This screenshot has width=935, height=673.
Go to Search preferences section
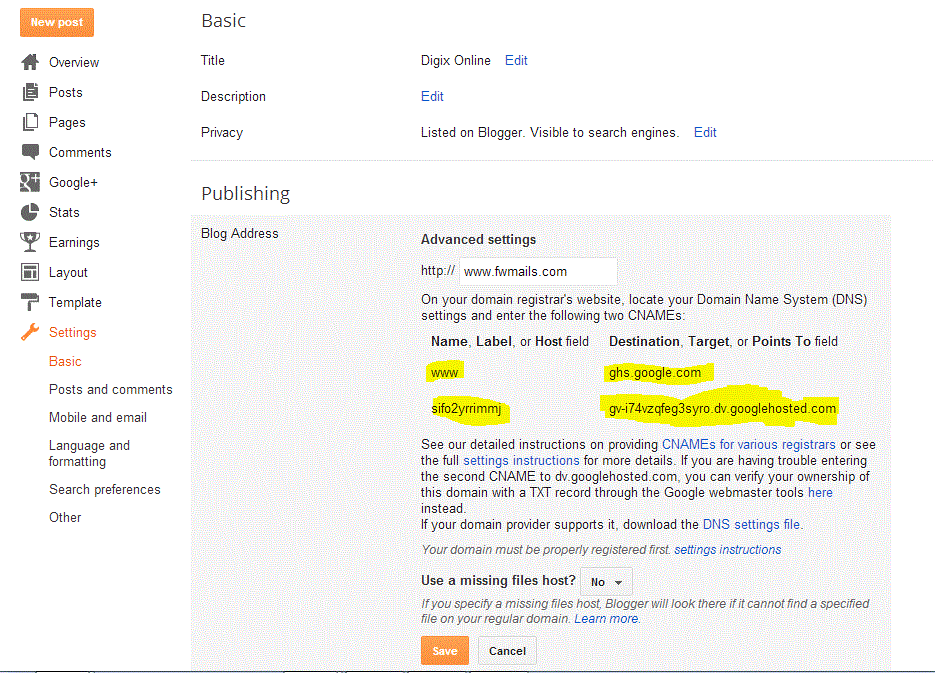point(105,489)
